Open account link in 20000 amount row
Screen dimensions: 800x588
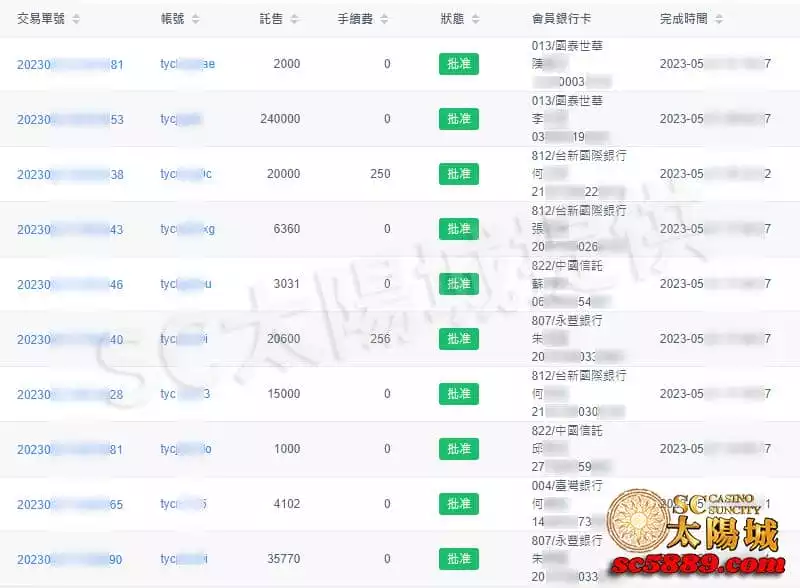click(x=186, y=174)
